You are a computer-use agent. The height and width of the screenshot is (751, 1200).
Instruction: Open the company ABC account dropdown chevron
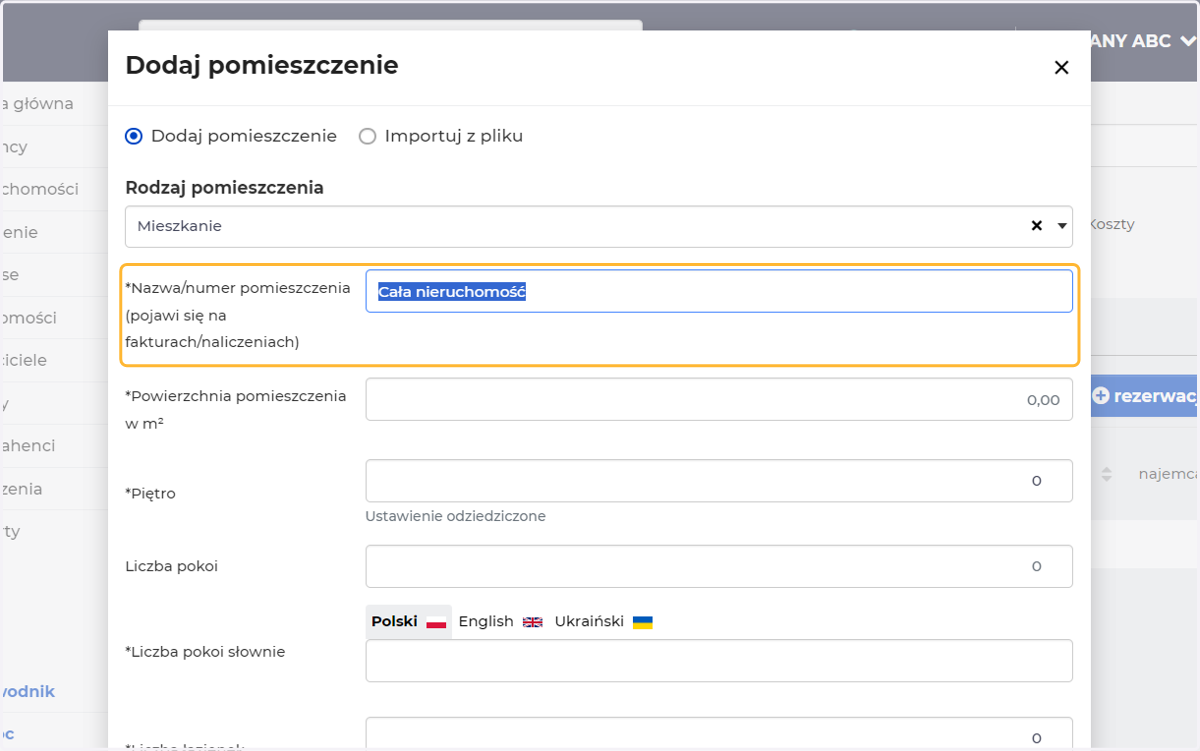(1188, 41)
